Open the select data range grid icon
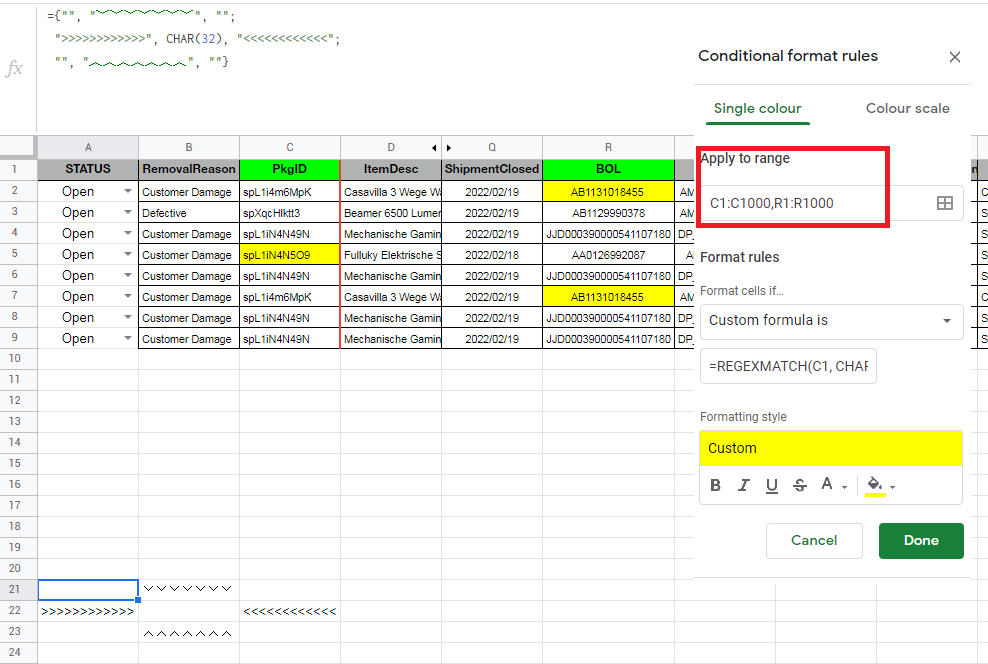Image resolution: width=988 pixels, height=664 pixels. pos(945,203)
